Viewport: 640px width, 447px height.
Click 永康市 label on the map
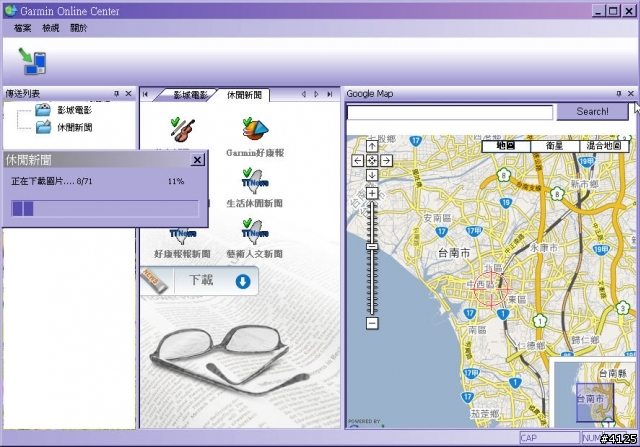(544, 247)
